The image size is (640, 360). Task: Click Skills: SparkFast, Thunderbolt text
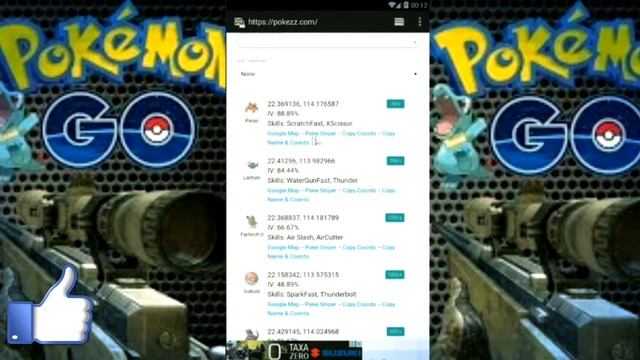point(312,294)
